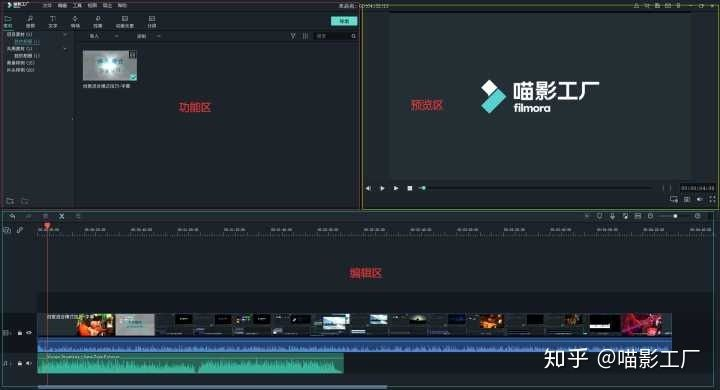720x390 pixels.
Task: Open the Media tab in the top toolbar
Action: click(8, 22)
